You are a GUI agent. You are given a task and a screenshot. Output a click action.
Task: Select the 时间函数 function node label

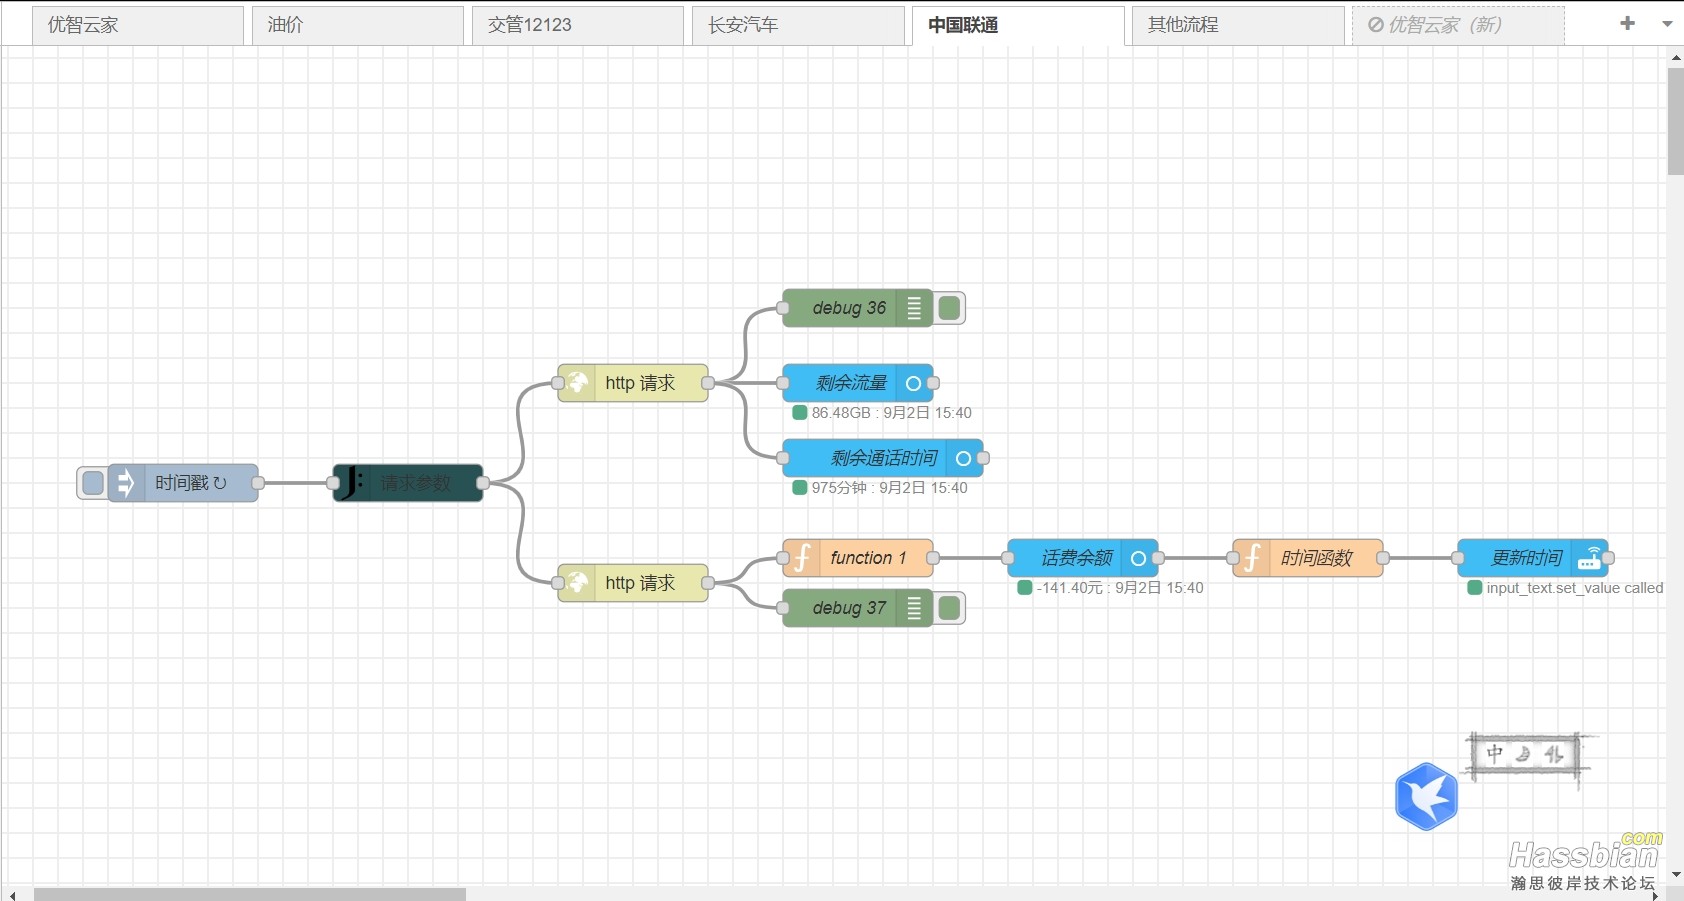pos(1316,558)
